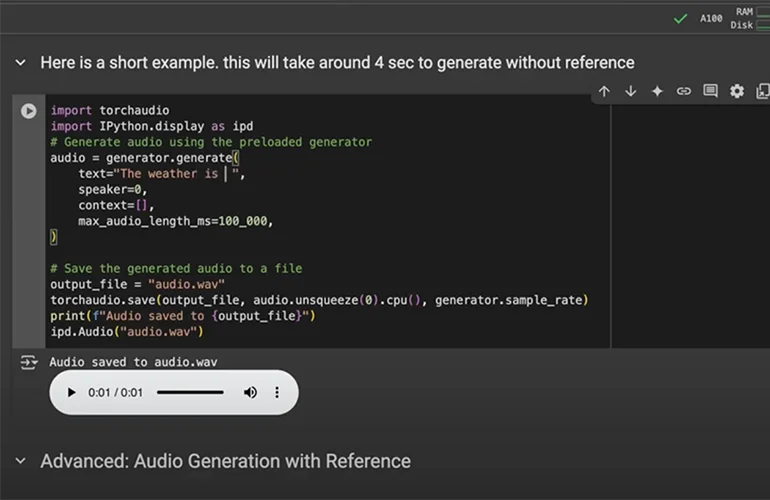Mute the audio player volume

coord(250,393)
